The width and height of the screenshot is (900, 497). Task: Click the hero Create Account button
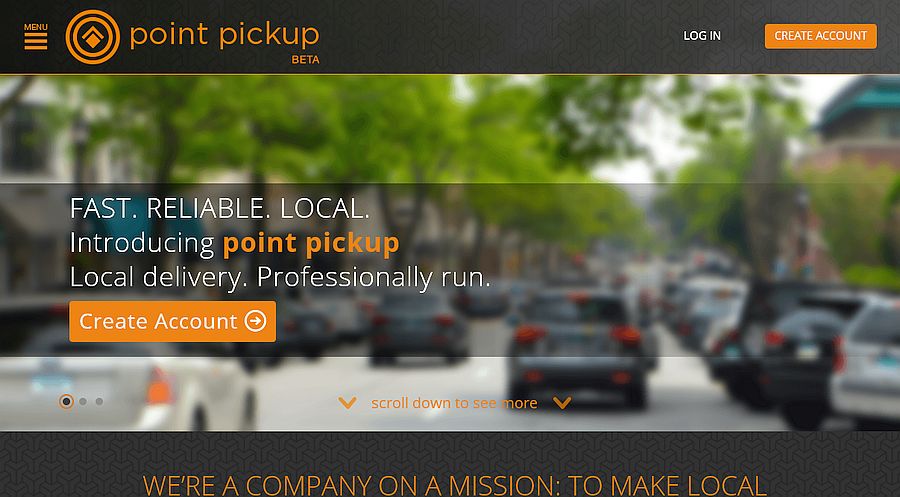coord(173,321)
